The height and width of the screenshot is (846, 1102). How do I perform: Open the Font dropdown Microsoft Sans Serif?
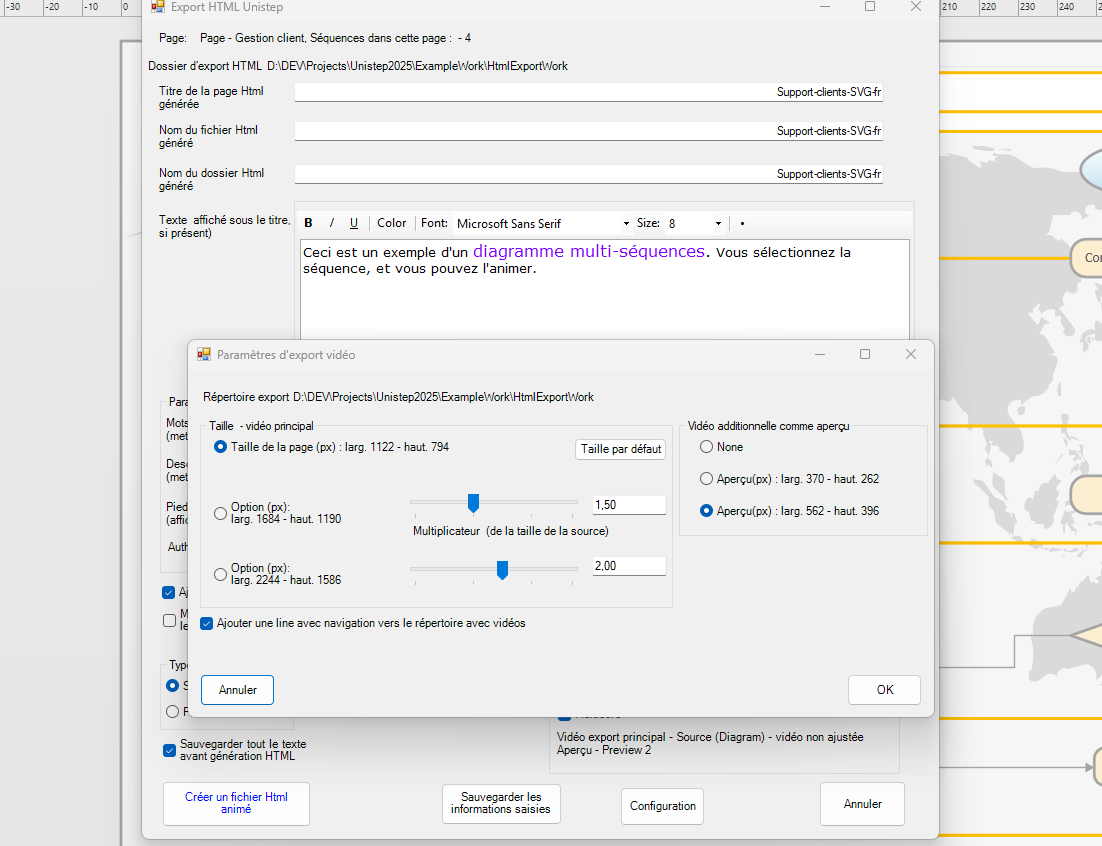[x=543, y=223]
